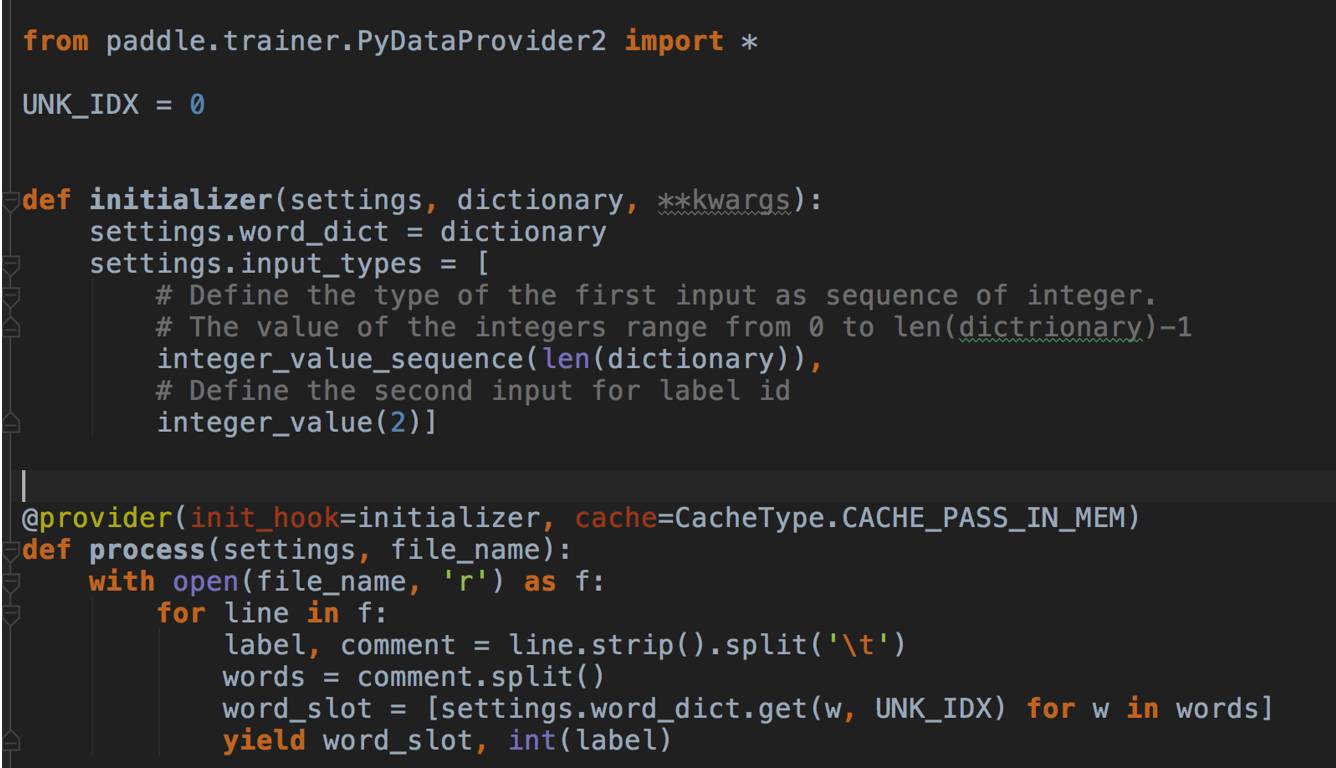
Task: Click fold end marker at 'The value' comment
Action: coord(9,327)
